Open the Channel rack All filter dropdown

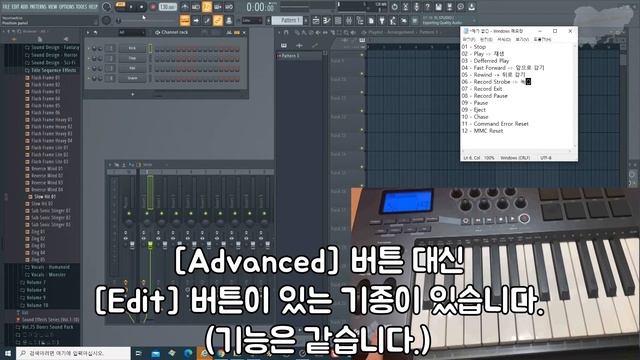point(131,32)
